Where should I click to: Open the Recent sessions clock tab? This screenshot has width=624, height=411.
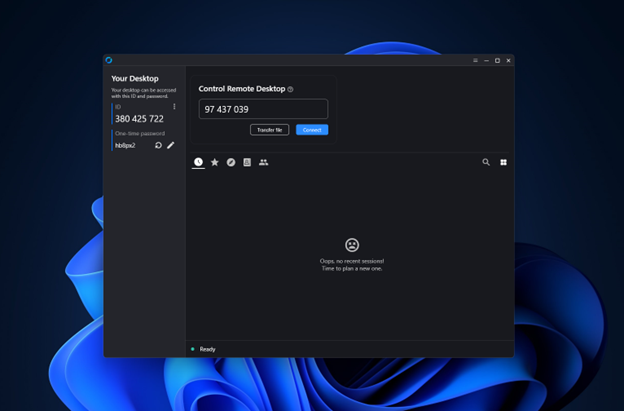coord(198,162)
